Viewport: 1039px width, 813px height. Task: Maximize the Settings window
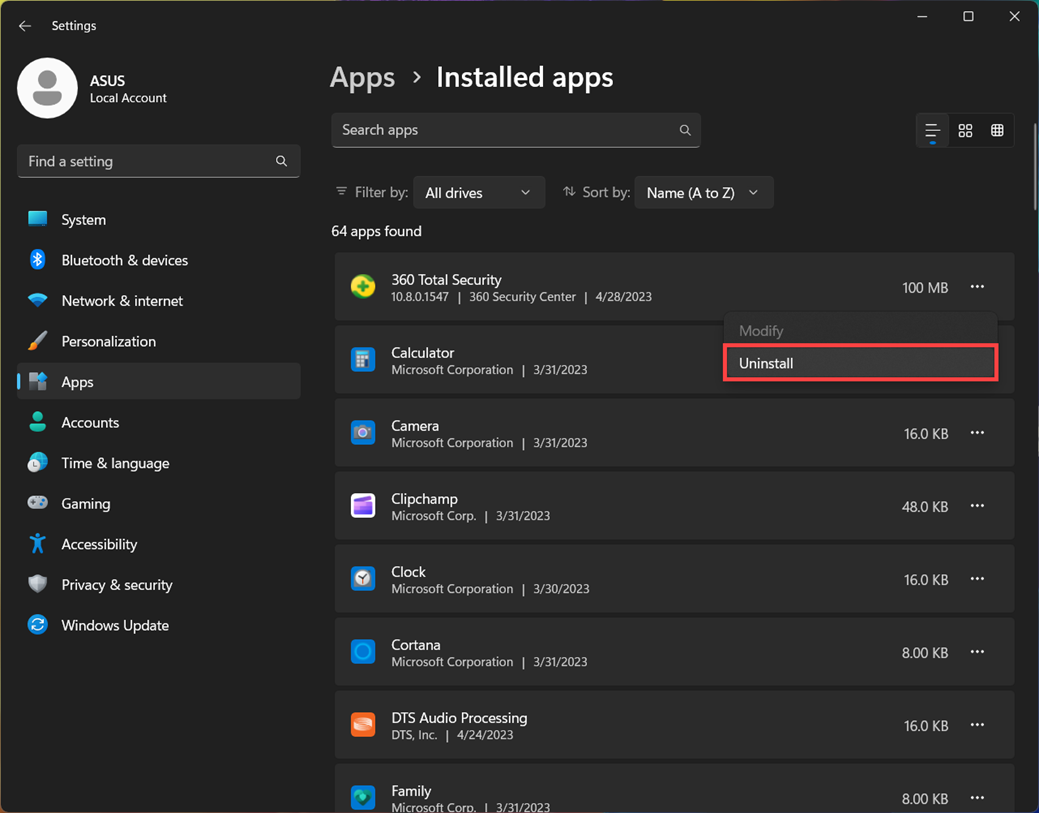(x=968, y=17)
